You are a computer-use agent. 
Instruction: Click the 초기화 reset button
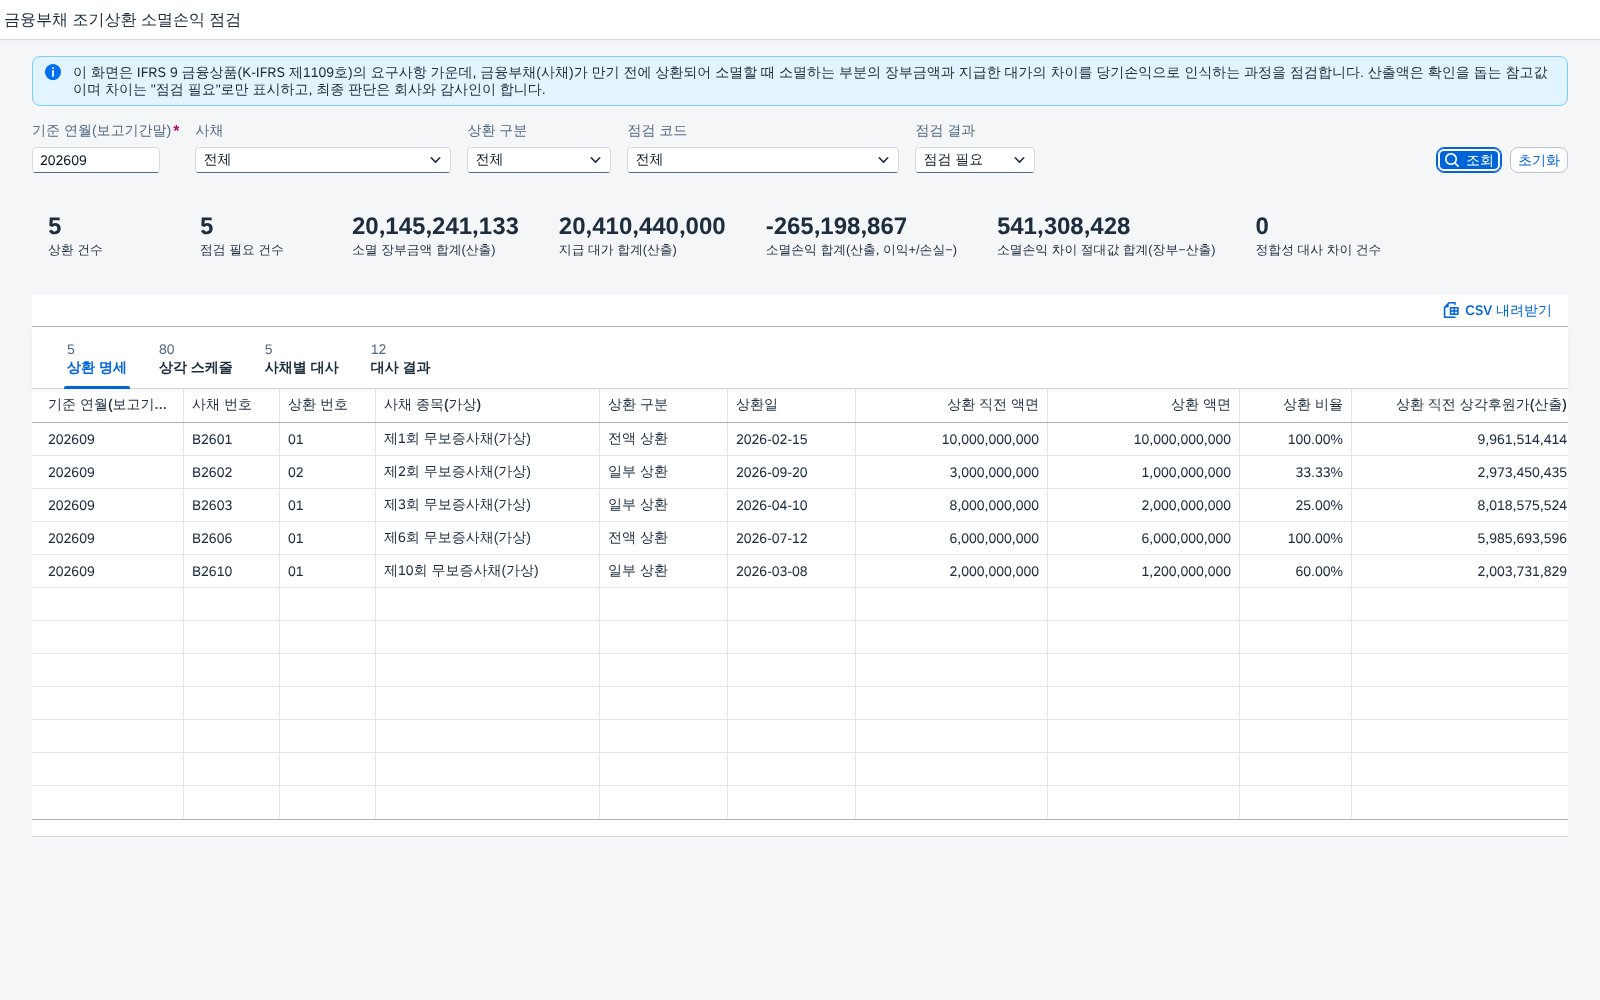(1538, 160)
